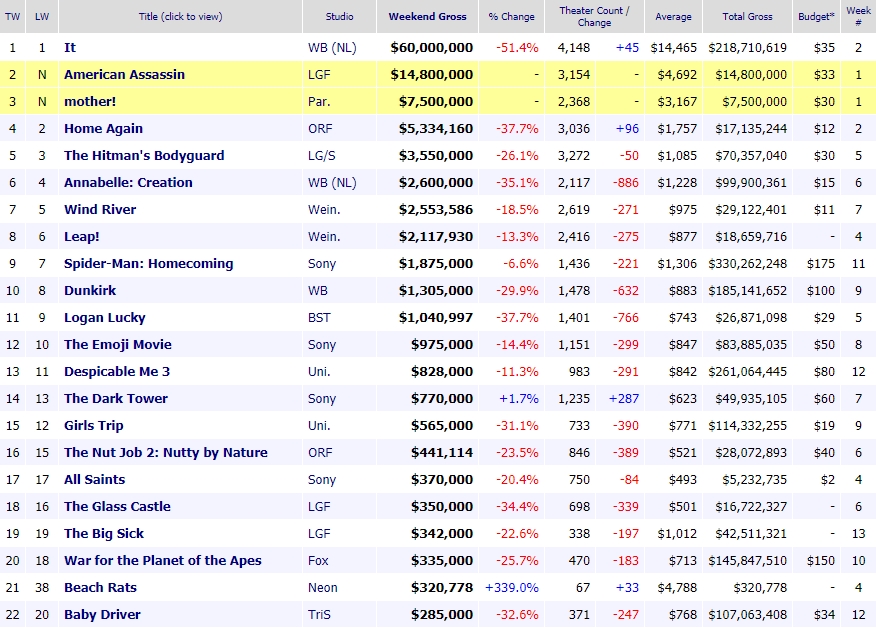Open the Baby Driver movie link
Screen dimensions: 876x629
(102, 614)
